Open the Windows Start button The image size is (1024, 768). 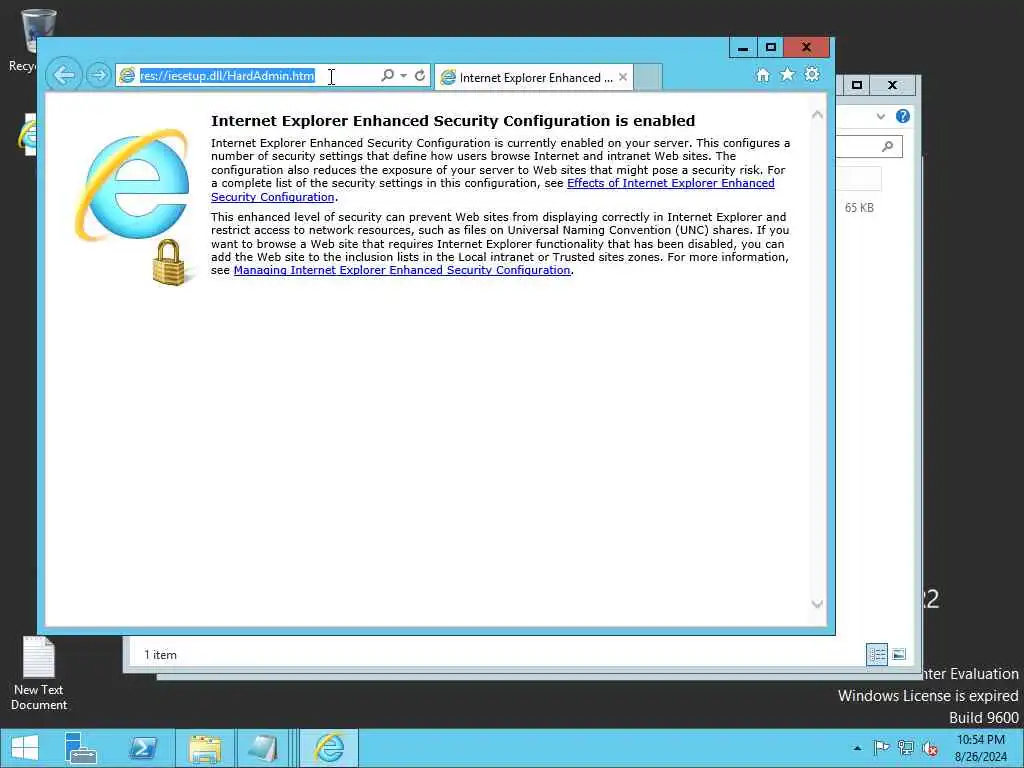[x=24, y=748]
